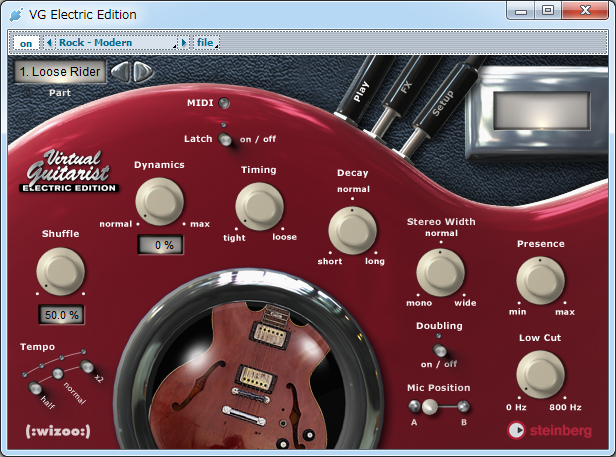Click the Dynamics knob
This screenshot has width=616, height=457.
click(x=160, y=201)
